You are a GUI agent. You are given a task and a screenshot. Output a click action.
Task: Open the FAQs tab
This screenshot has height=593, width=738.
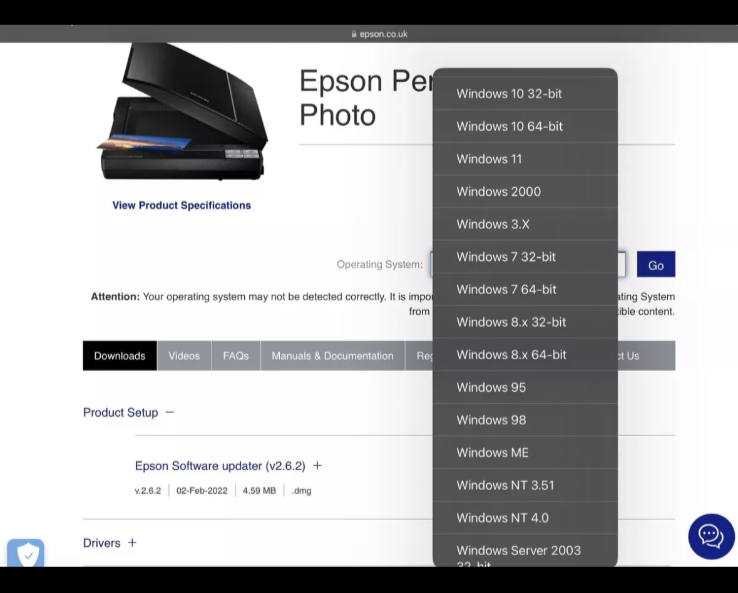236,356
